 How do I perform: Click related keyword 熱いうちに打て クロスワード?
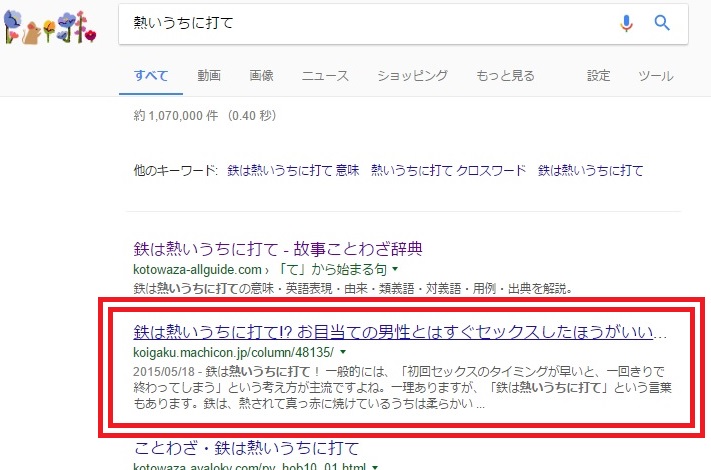click(448, 170)
